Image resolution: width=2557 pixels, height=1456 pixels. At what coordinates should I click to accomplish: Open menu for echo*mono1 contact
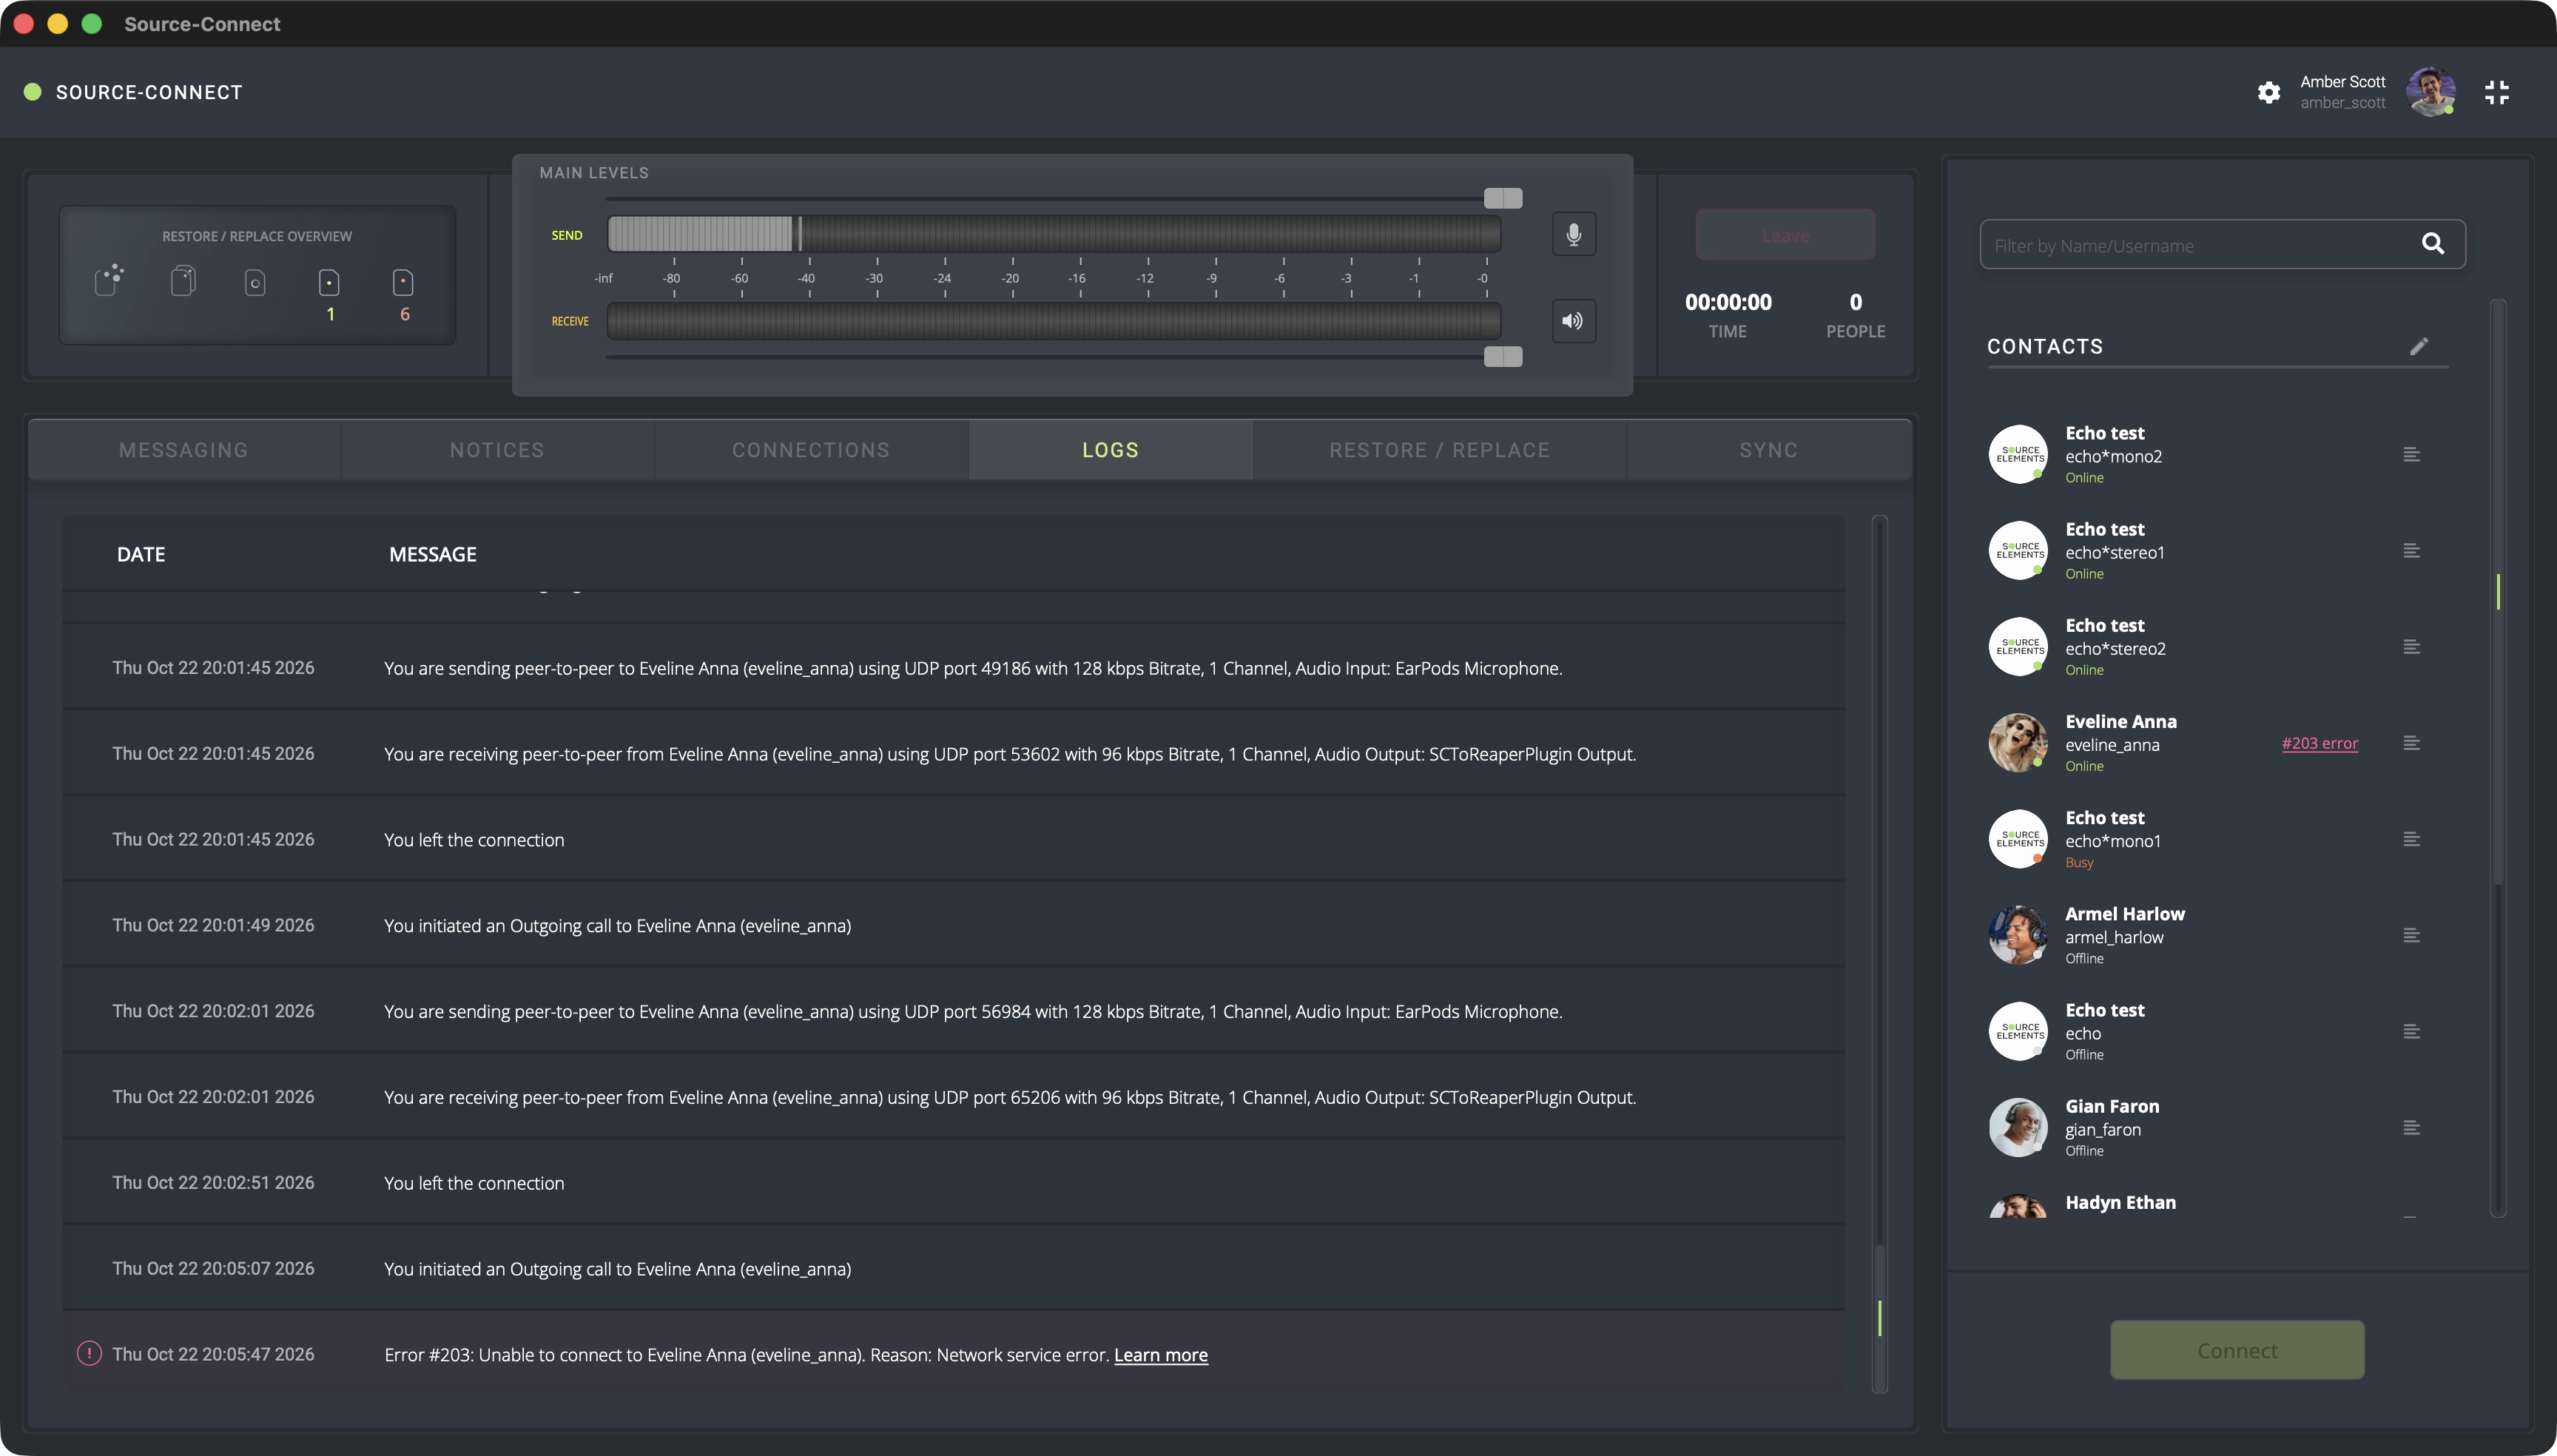pos(2411,839)
